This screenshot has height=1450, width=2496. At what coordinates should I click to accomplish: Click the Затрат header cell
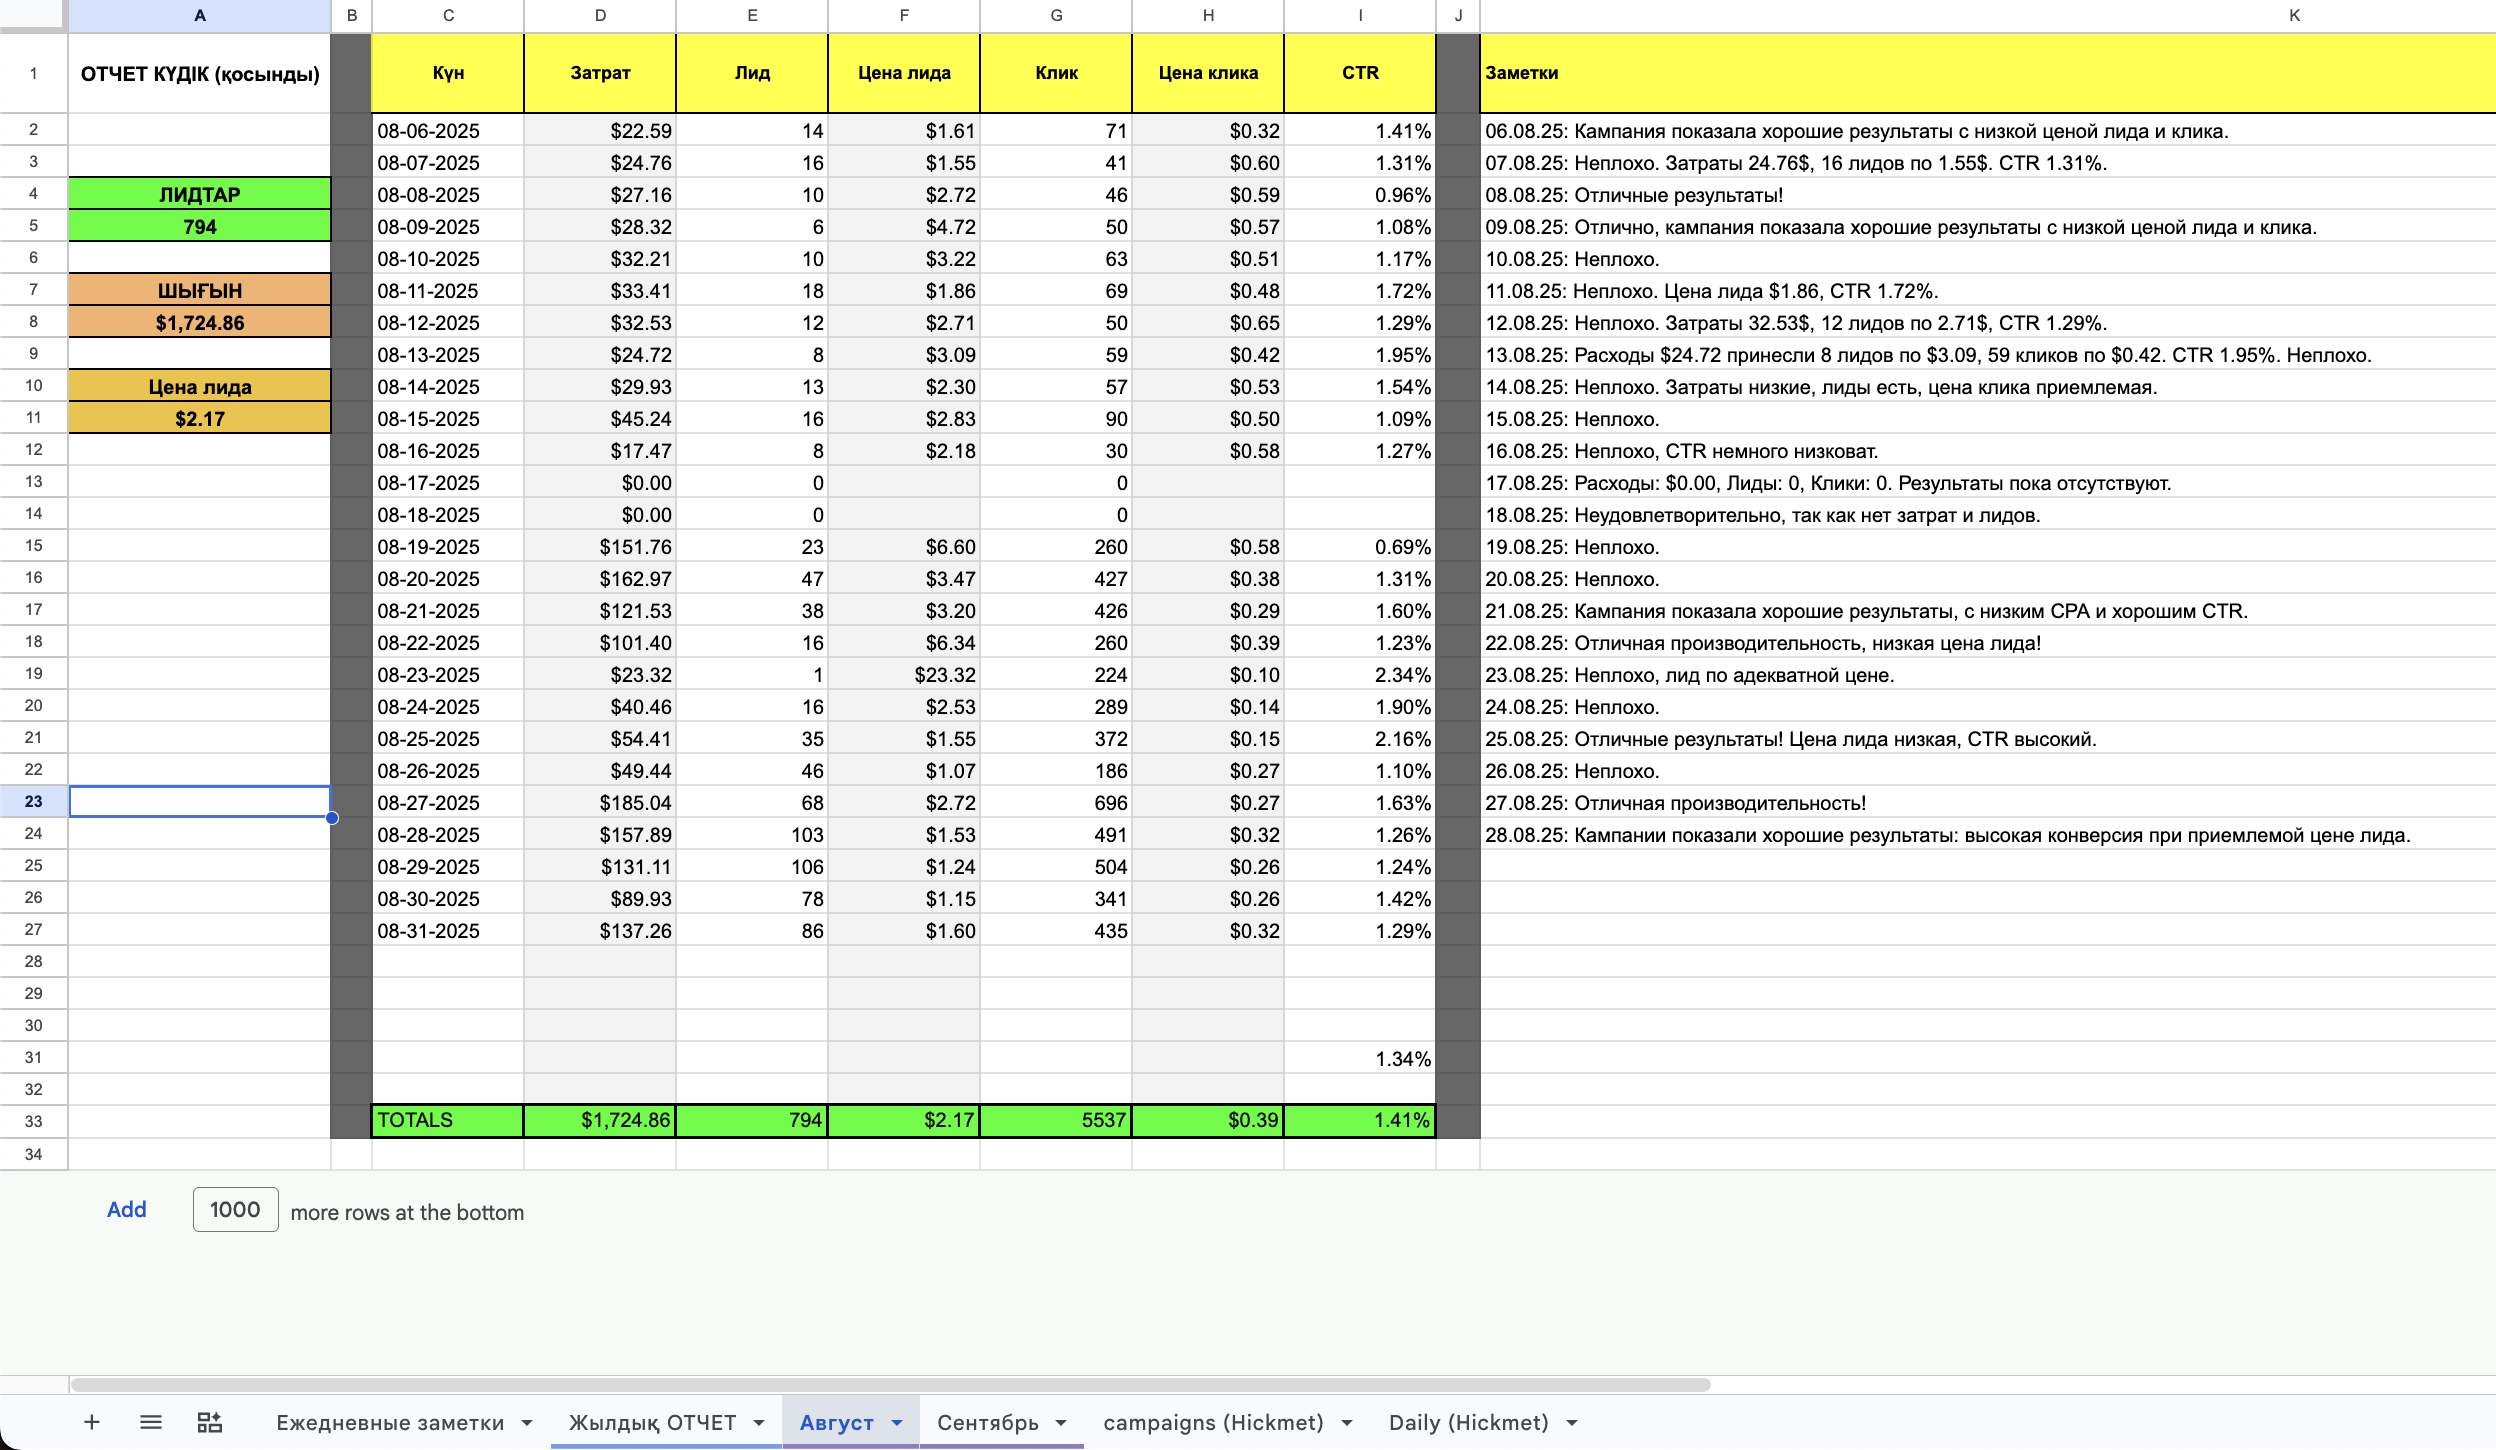tap(600, 73)
